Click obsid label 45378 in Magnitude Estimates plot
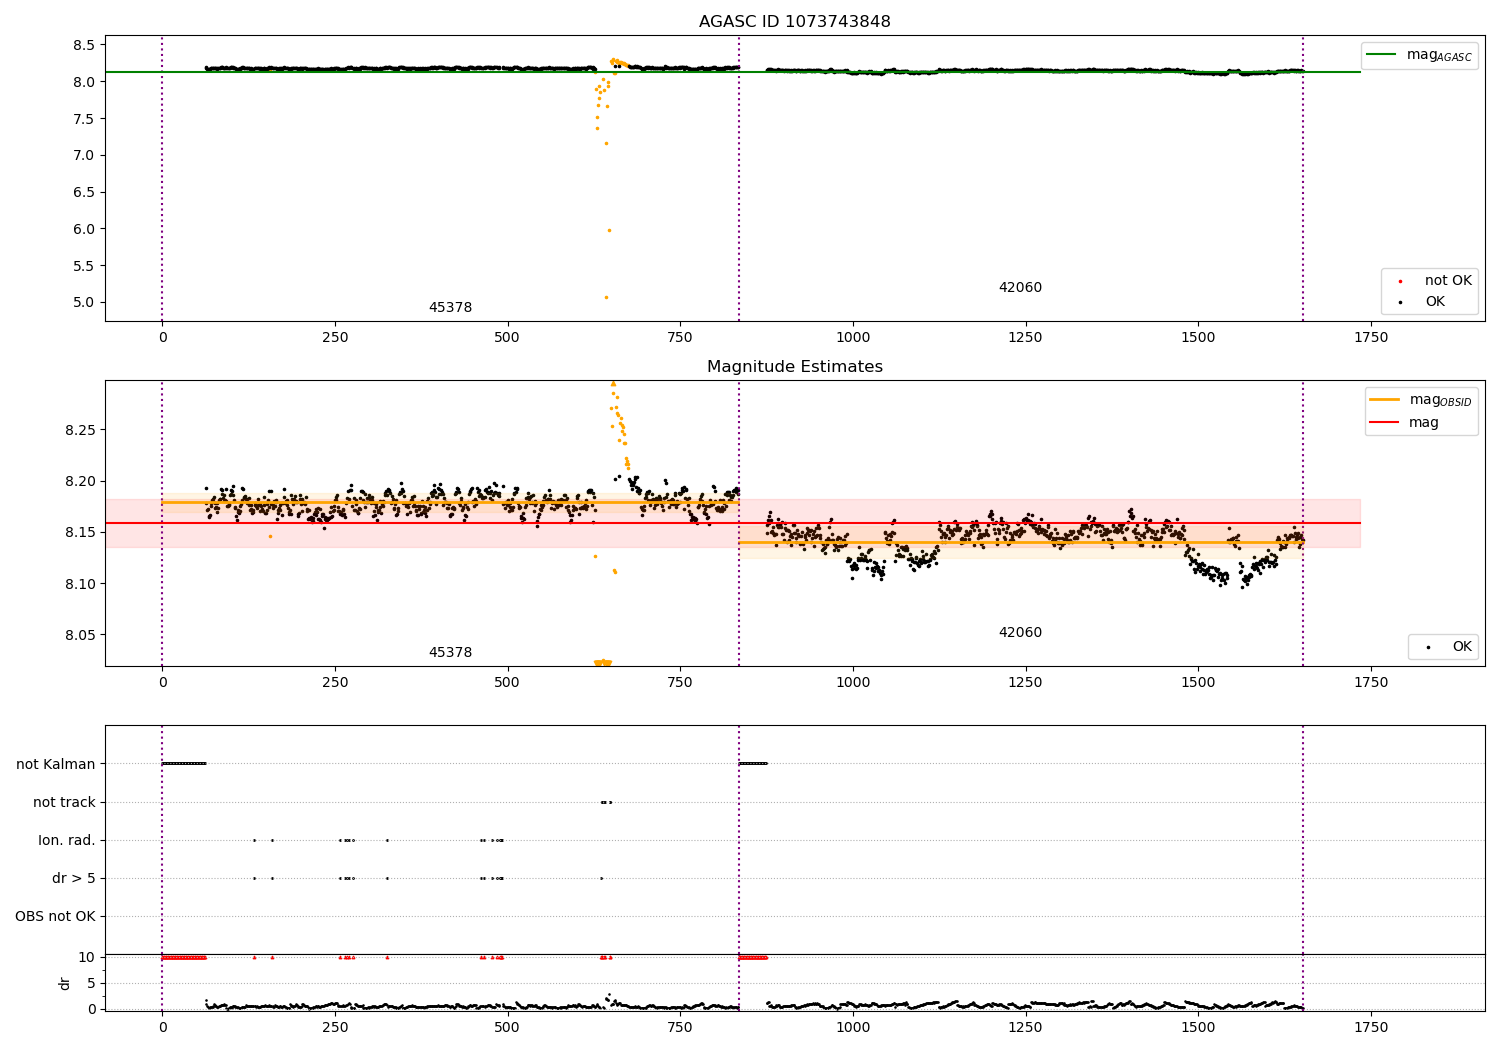Image resolution: width=1500 pixels, height=1050 pixels. coord(450,653)
